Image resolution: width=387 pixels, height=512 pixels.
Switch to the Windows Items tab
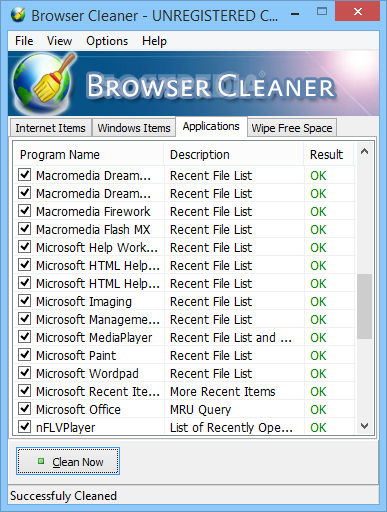(134, 128)
